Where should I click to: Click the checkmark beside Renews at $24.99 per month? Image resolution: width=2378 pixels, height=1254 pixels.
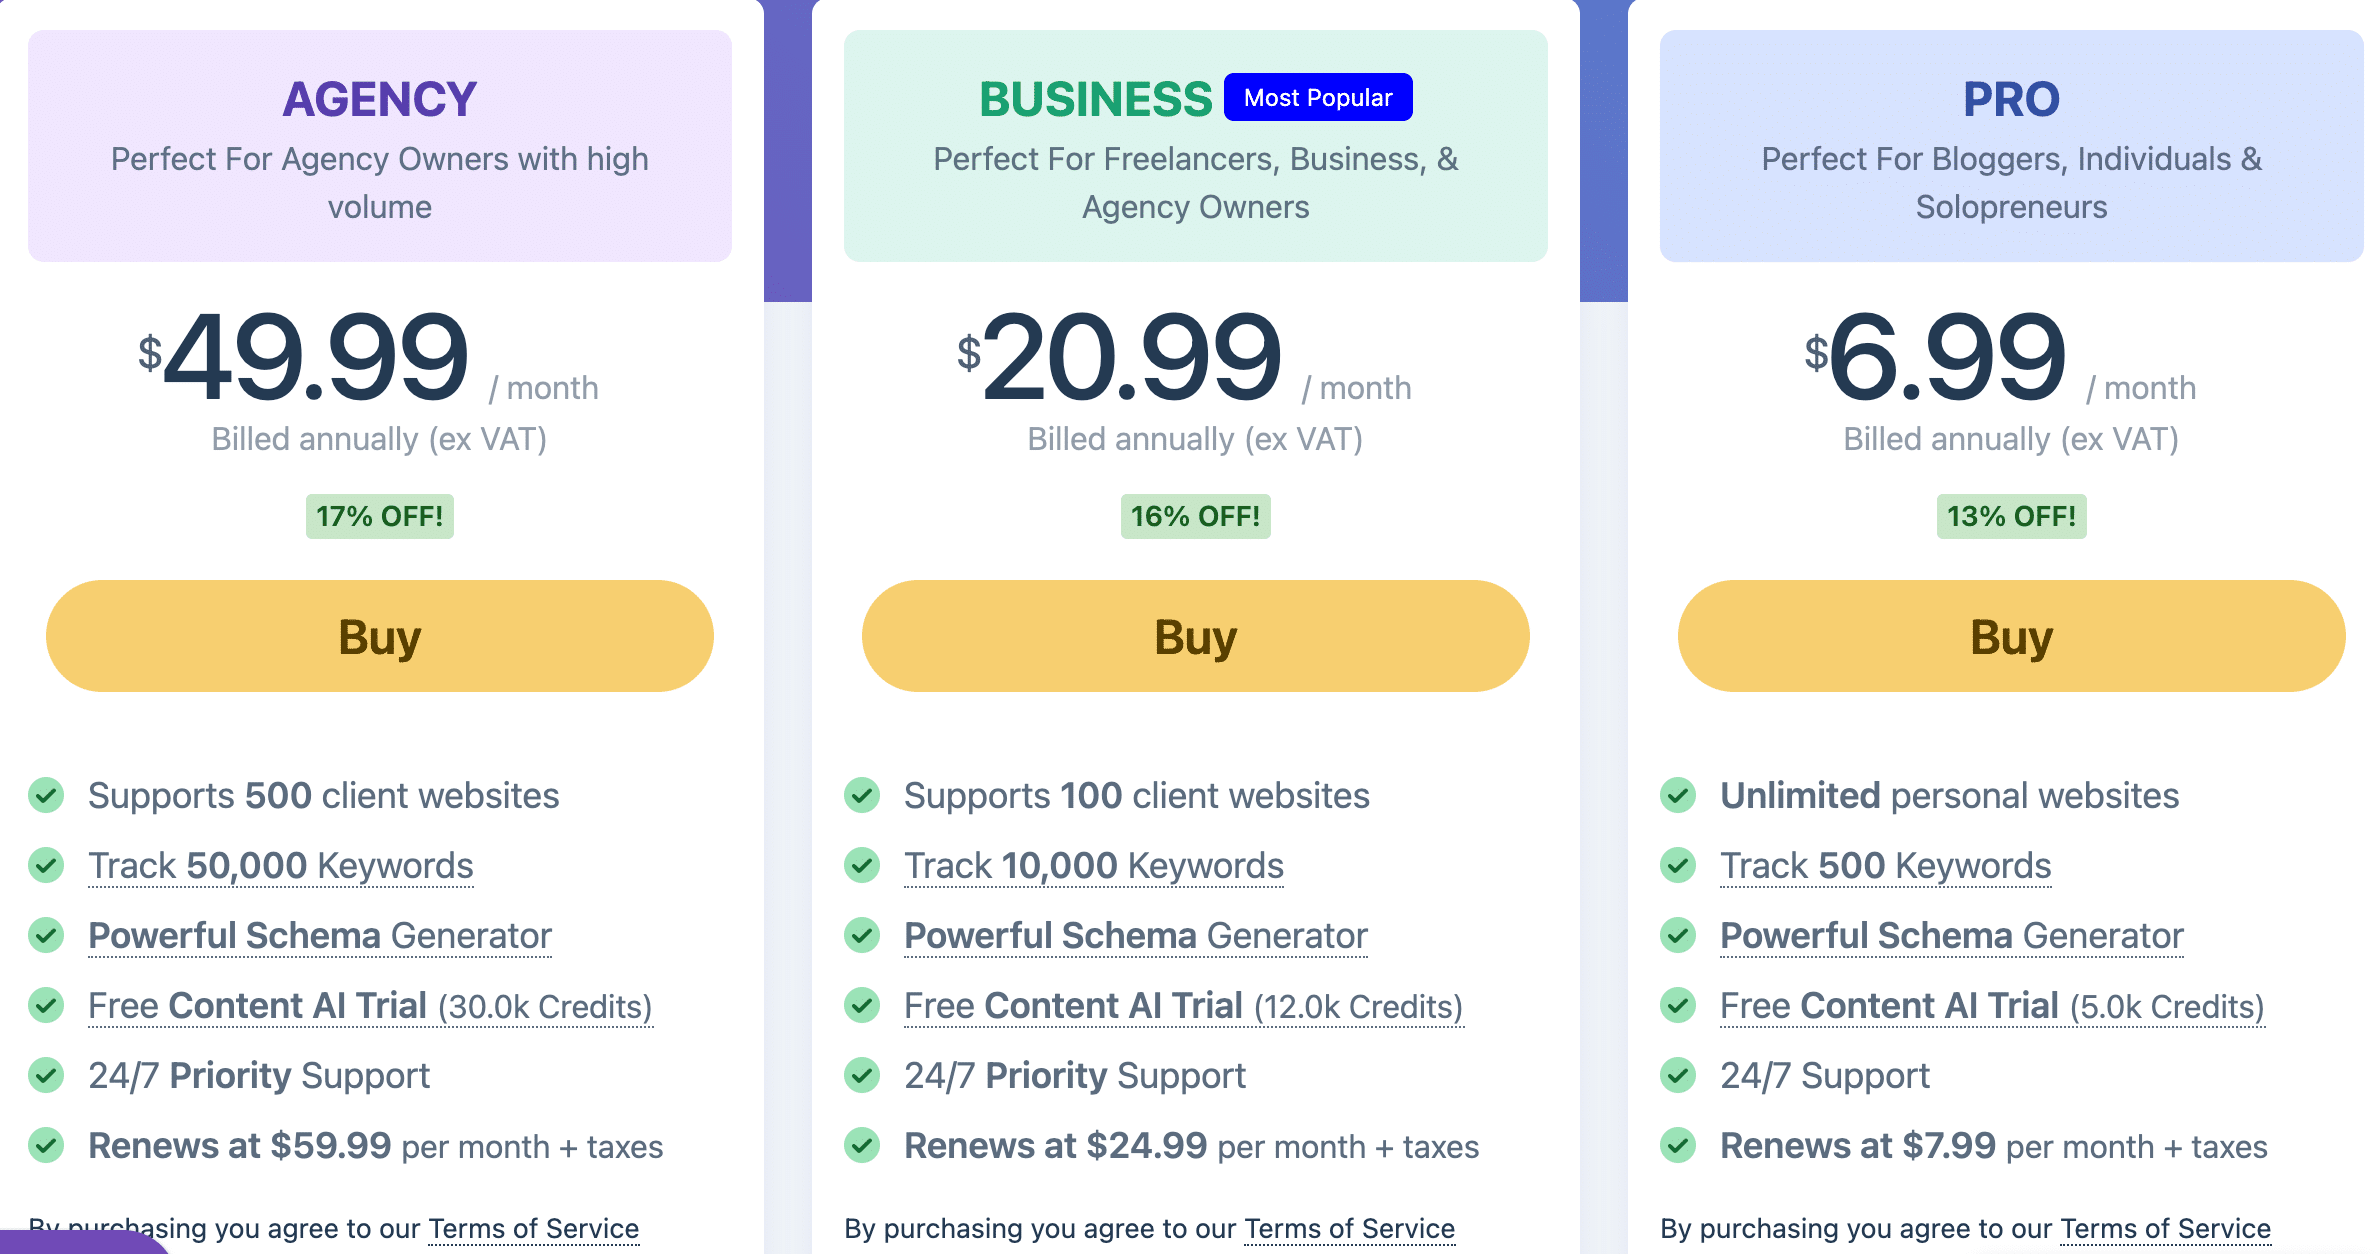(x=862, y=1146)
